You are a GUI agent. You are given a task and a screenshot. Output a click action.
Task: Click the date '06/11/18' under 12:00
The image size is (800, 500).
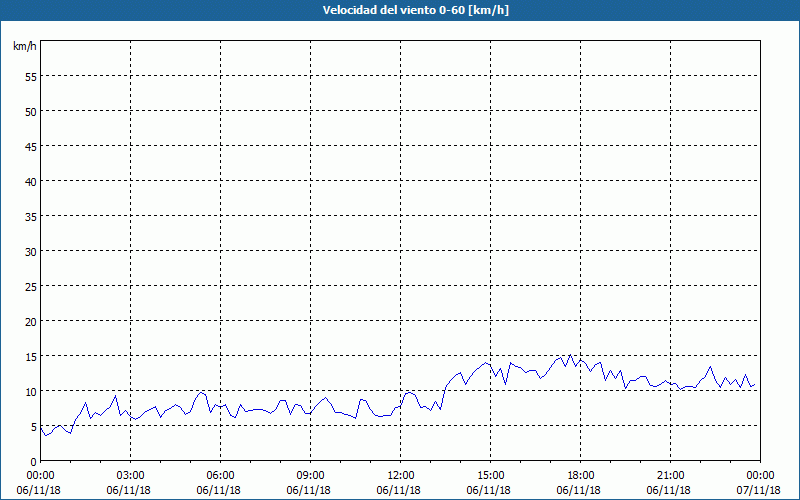click(x=398, y=490)
